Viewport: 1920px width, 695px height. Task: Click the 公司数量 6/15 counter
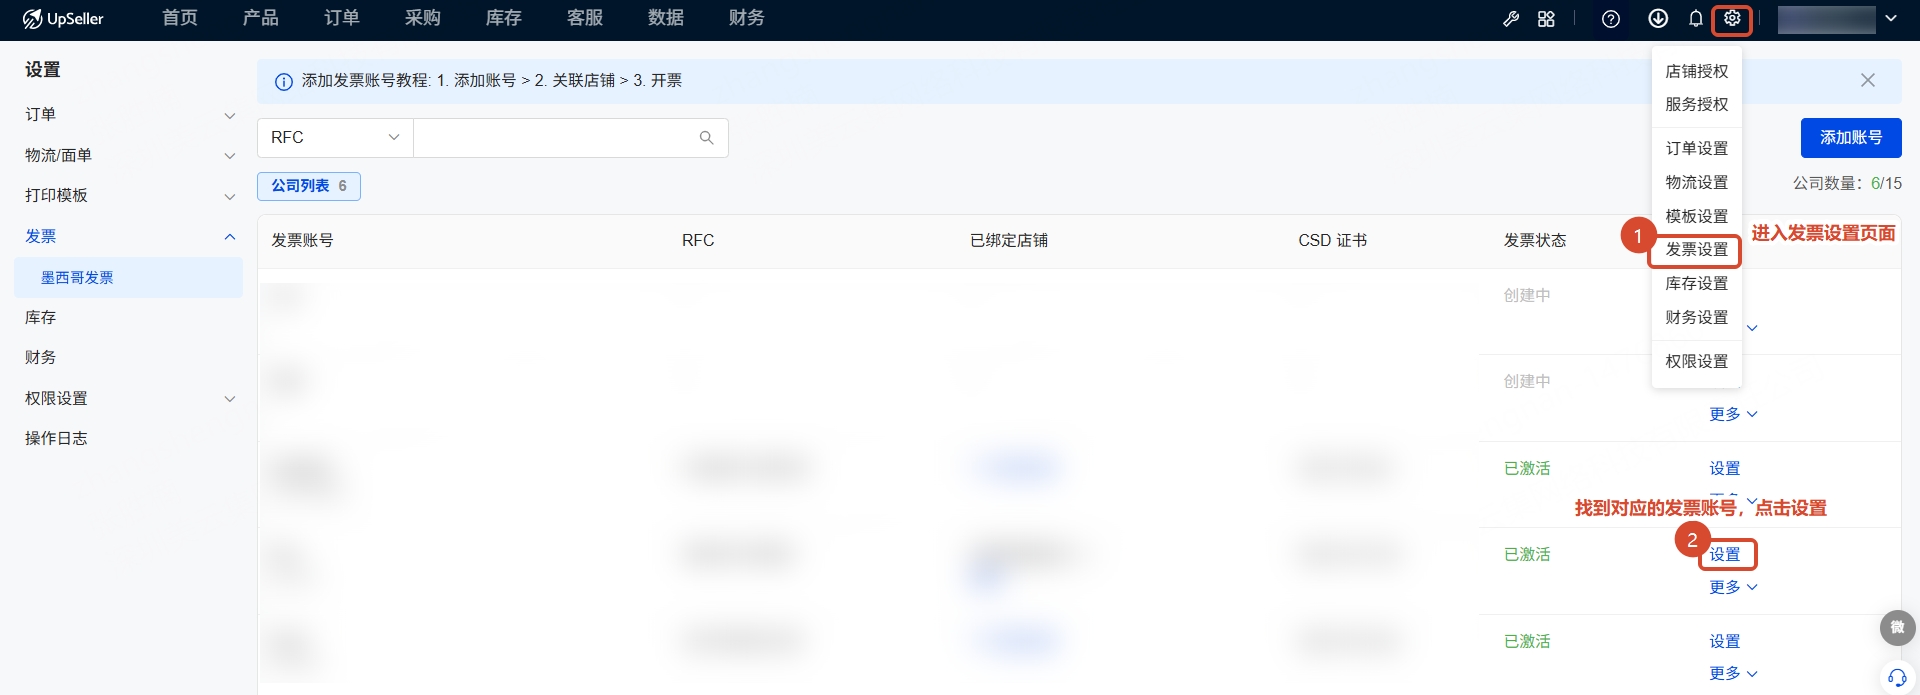click(x=1847, y=184)
